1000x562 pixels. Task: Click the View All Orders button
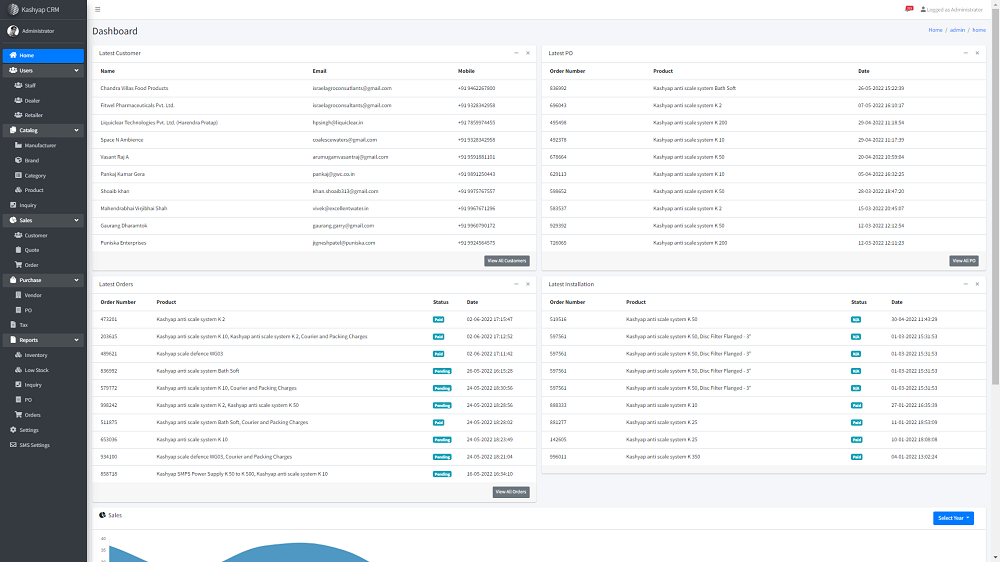pos(510,492)
